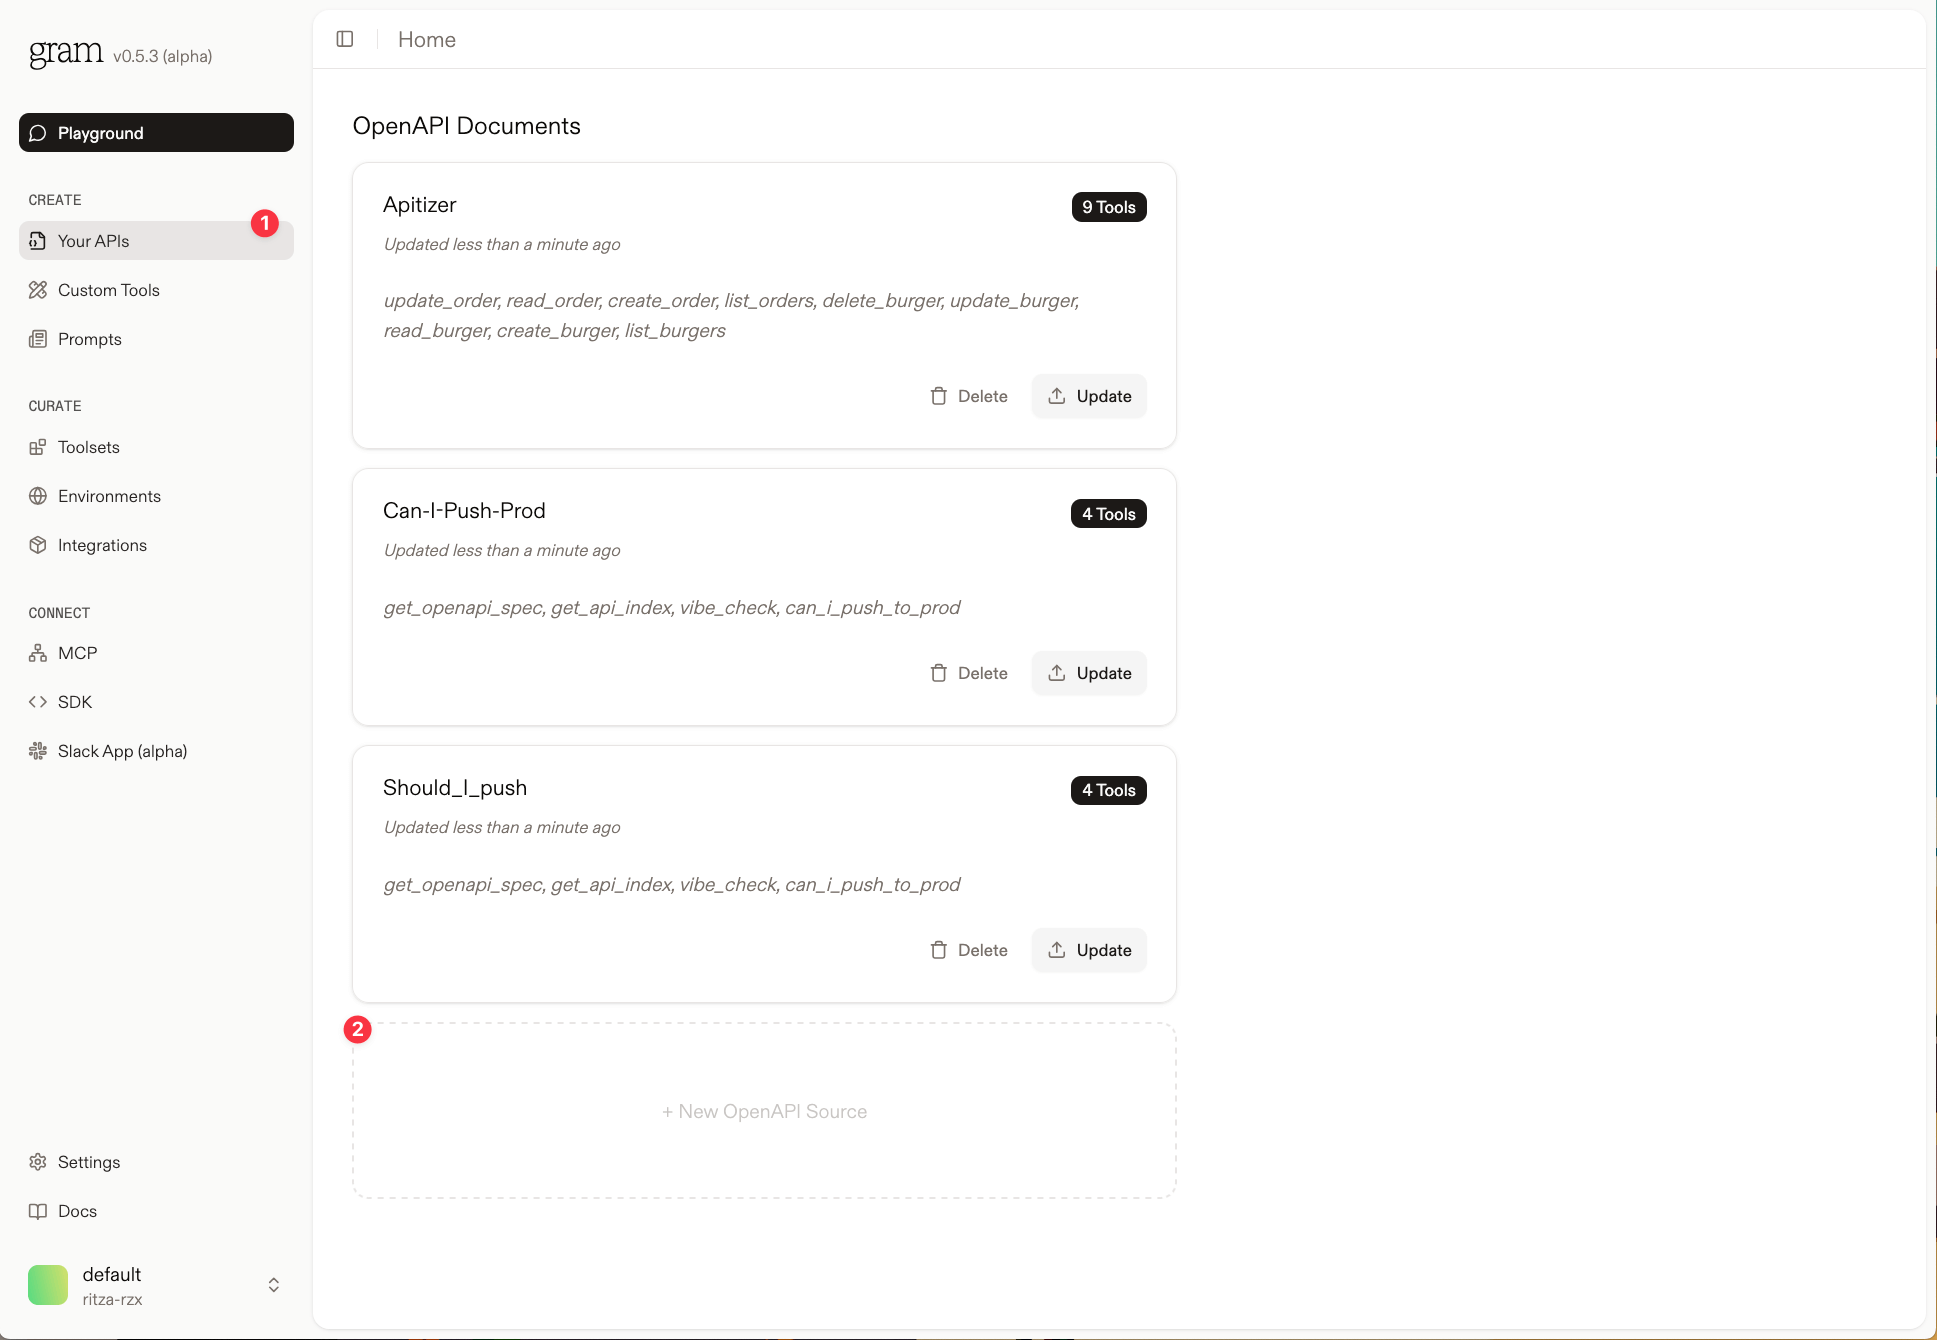Image resolution: width=1937 pixels, height=1340 pixels.
Task: Open Settings from sidebar
Action: (x=156, y=1162)
